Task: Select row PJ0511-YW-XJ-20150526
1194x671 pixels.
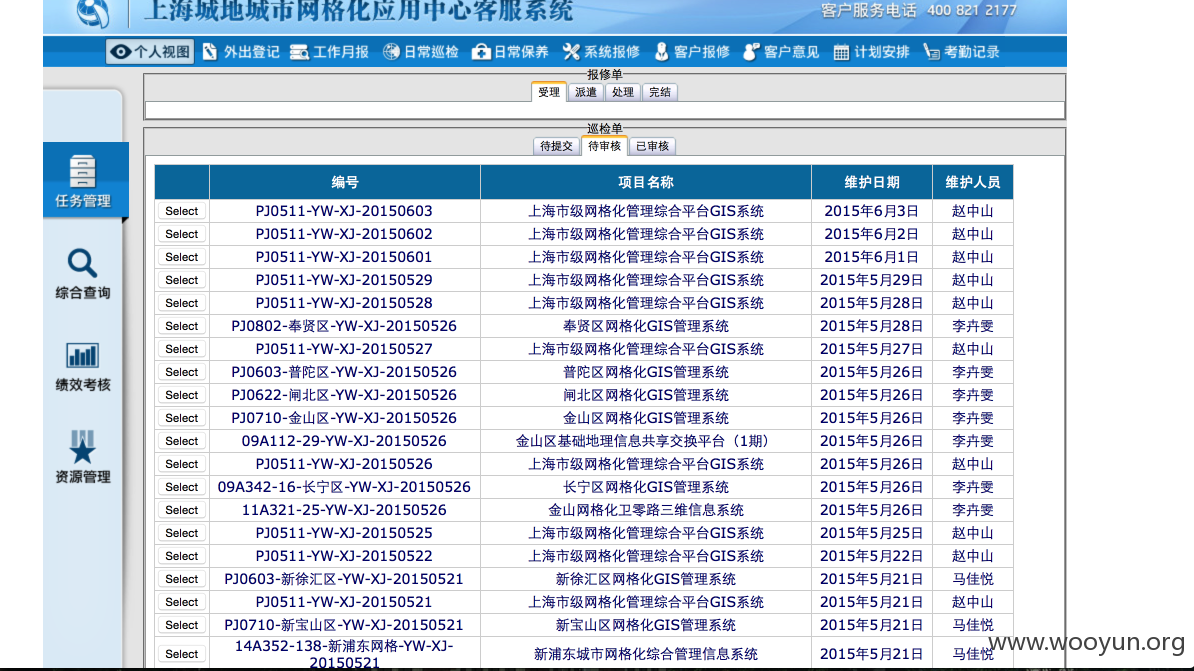Action: [x=181, y=464]
